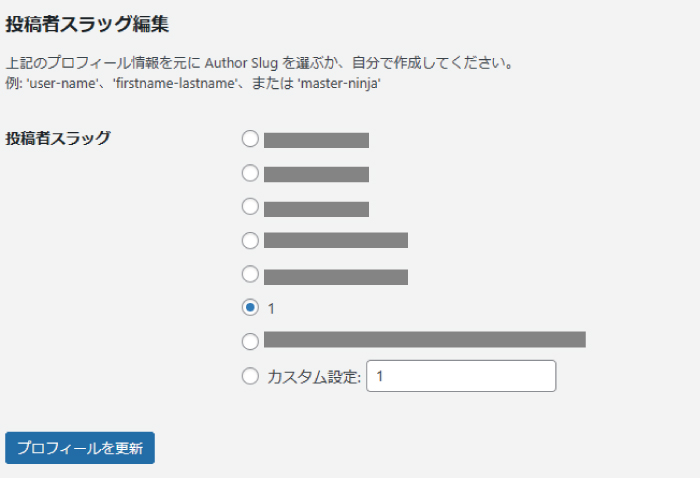Select the first author slug radio option
The width and height of the screenshot is (700, 478).
250,139
